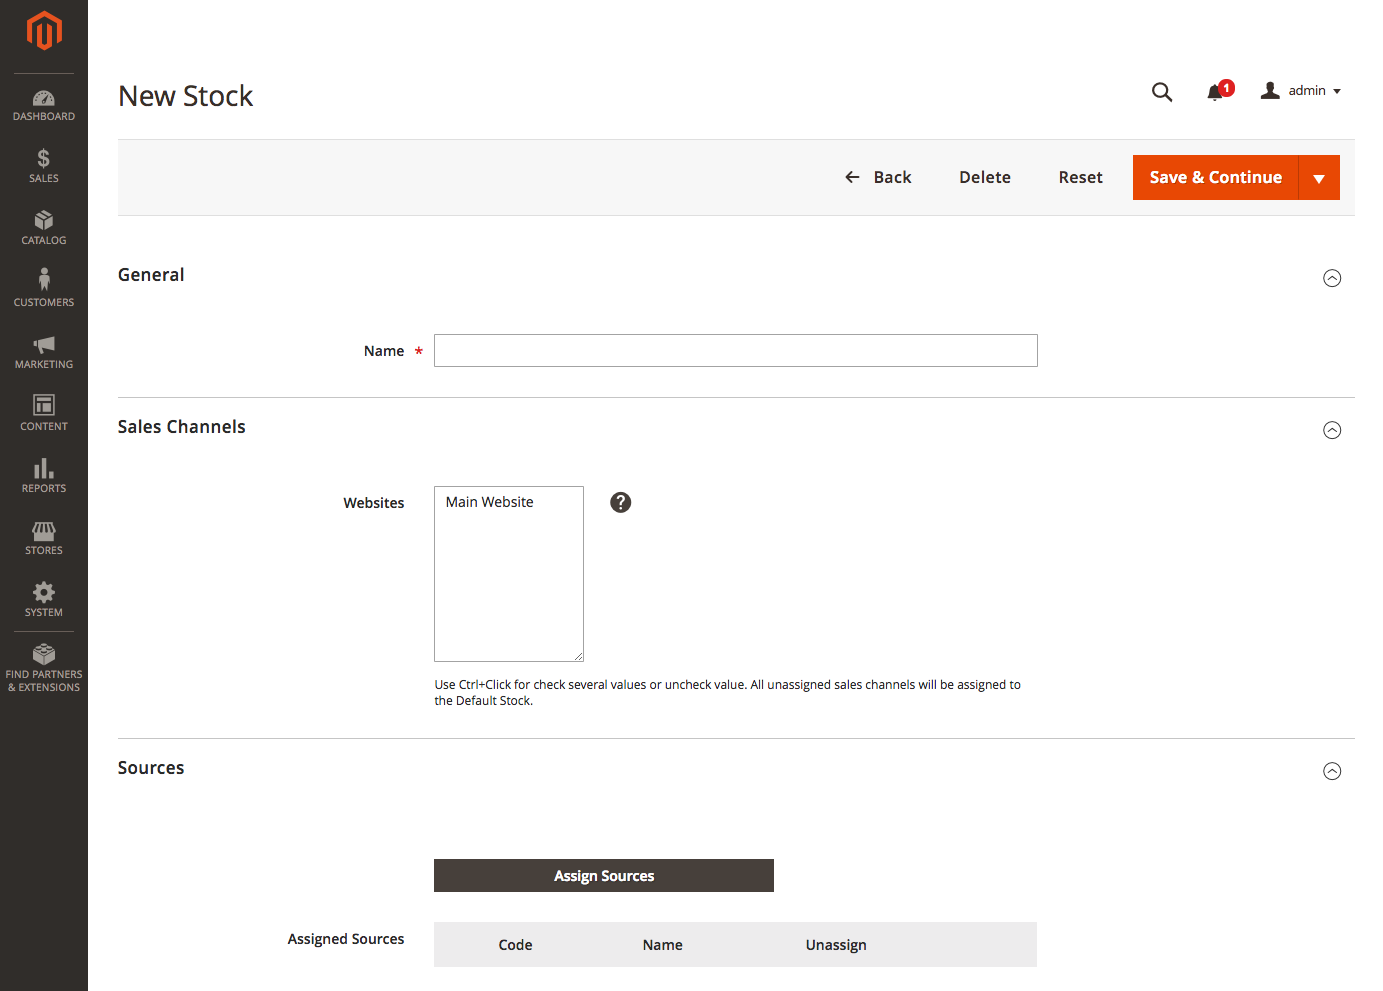Open the admin account dropdown
Image resolution: width=1383 pixels, height=991 pixels.
[x=1301, y=91]
